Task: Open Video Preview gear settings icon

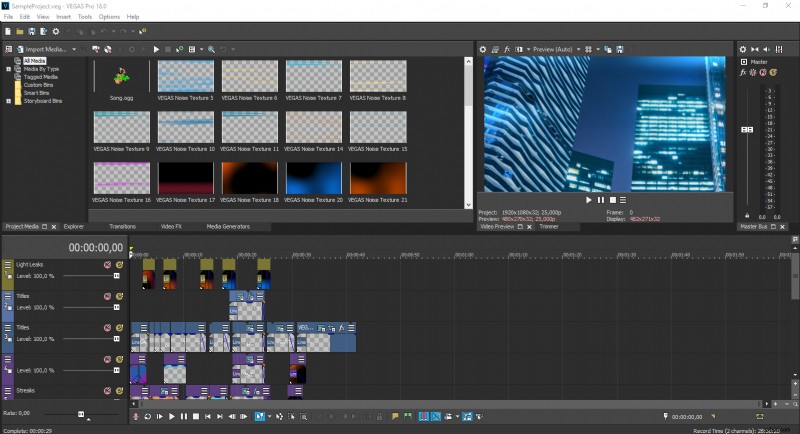Action: 483,49
